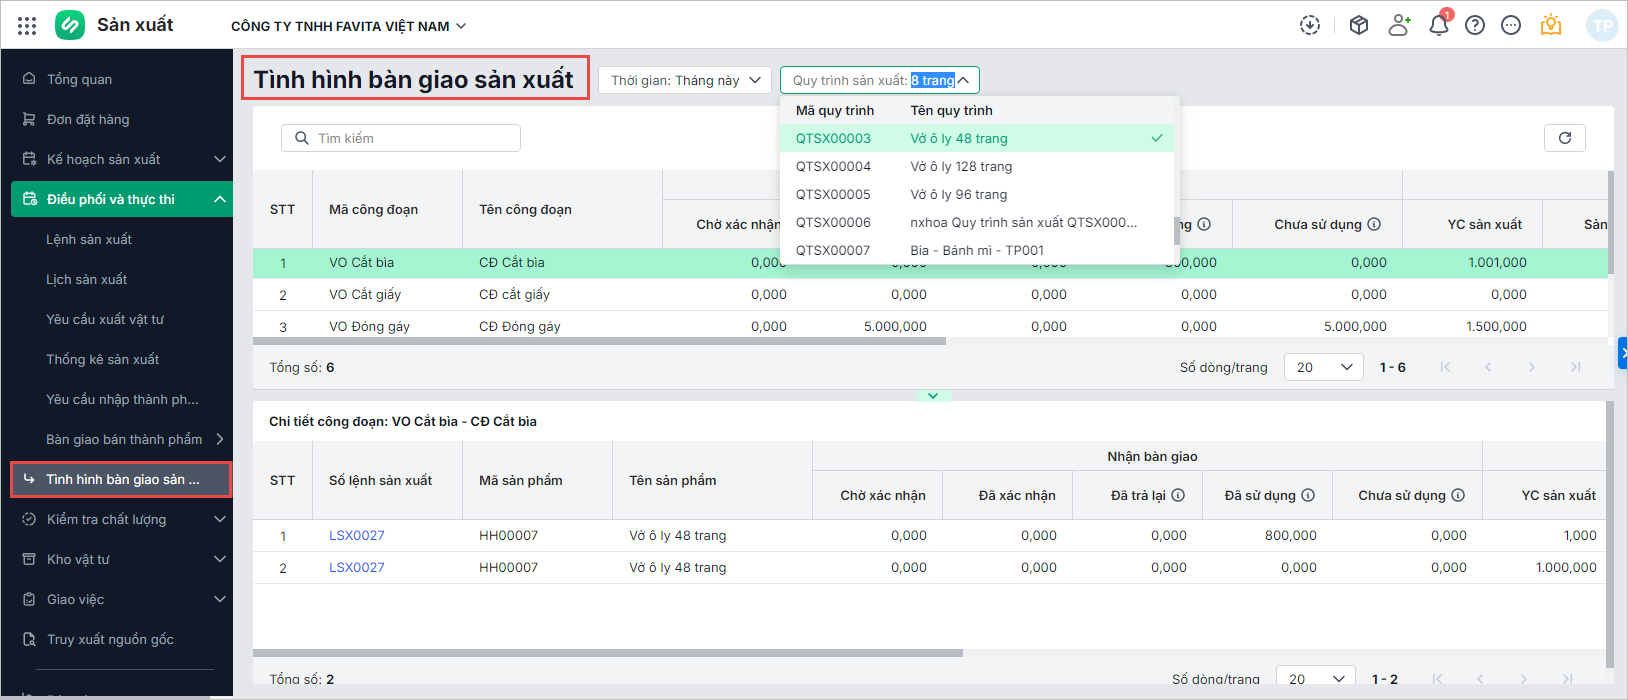
Task: Open the help question mark icon
Action: tap(1474, 26)
